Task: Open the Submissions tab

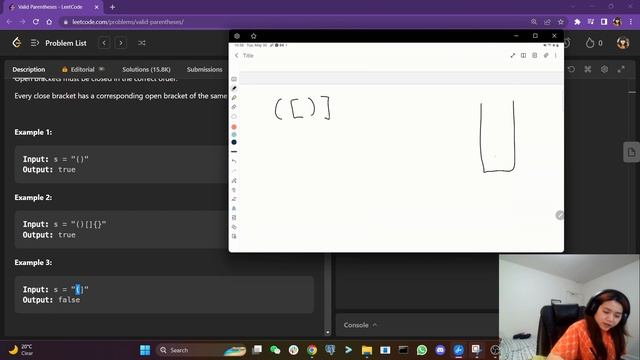Action: (204, 69)
